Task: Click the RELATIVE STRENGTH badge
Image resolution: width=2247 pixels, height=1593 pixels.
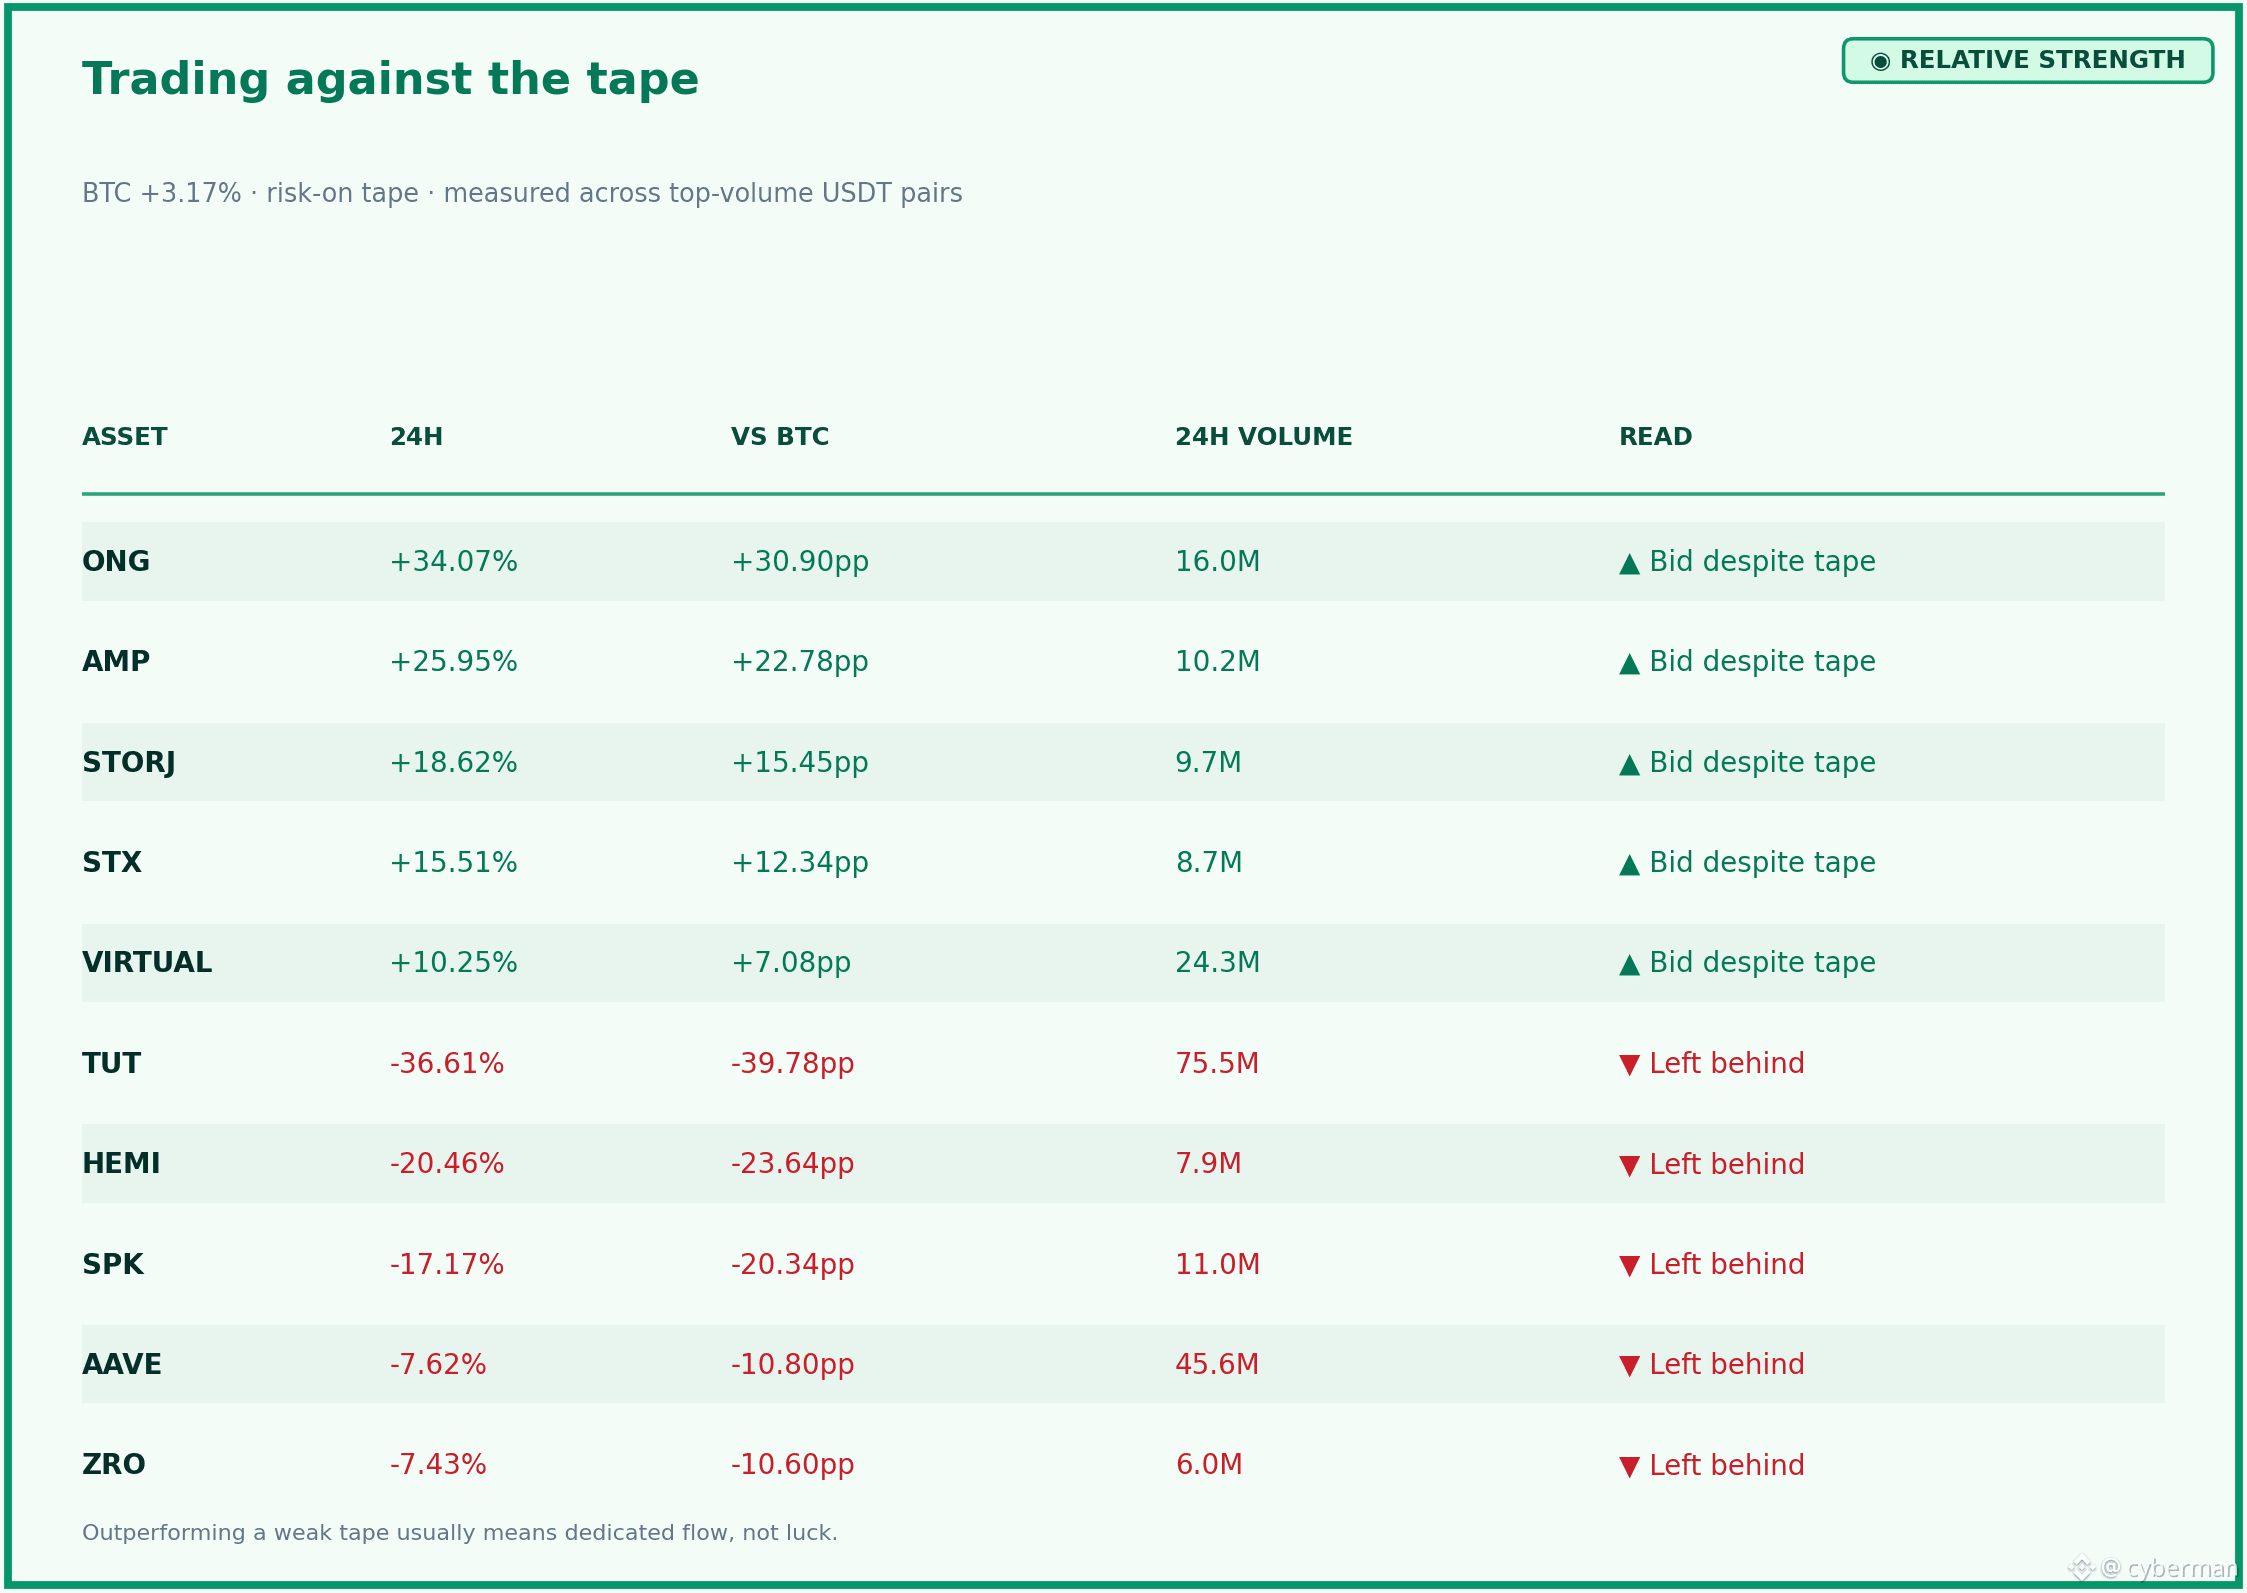Action: tap(2027, 61)
